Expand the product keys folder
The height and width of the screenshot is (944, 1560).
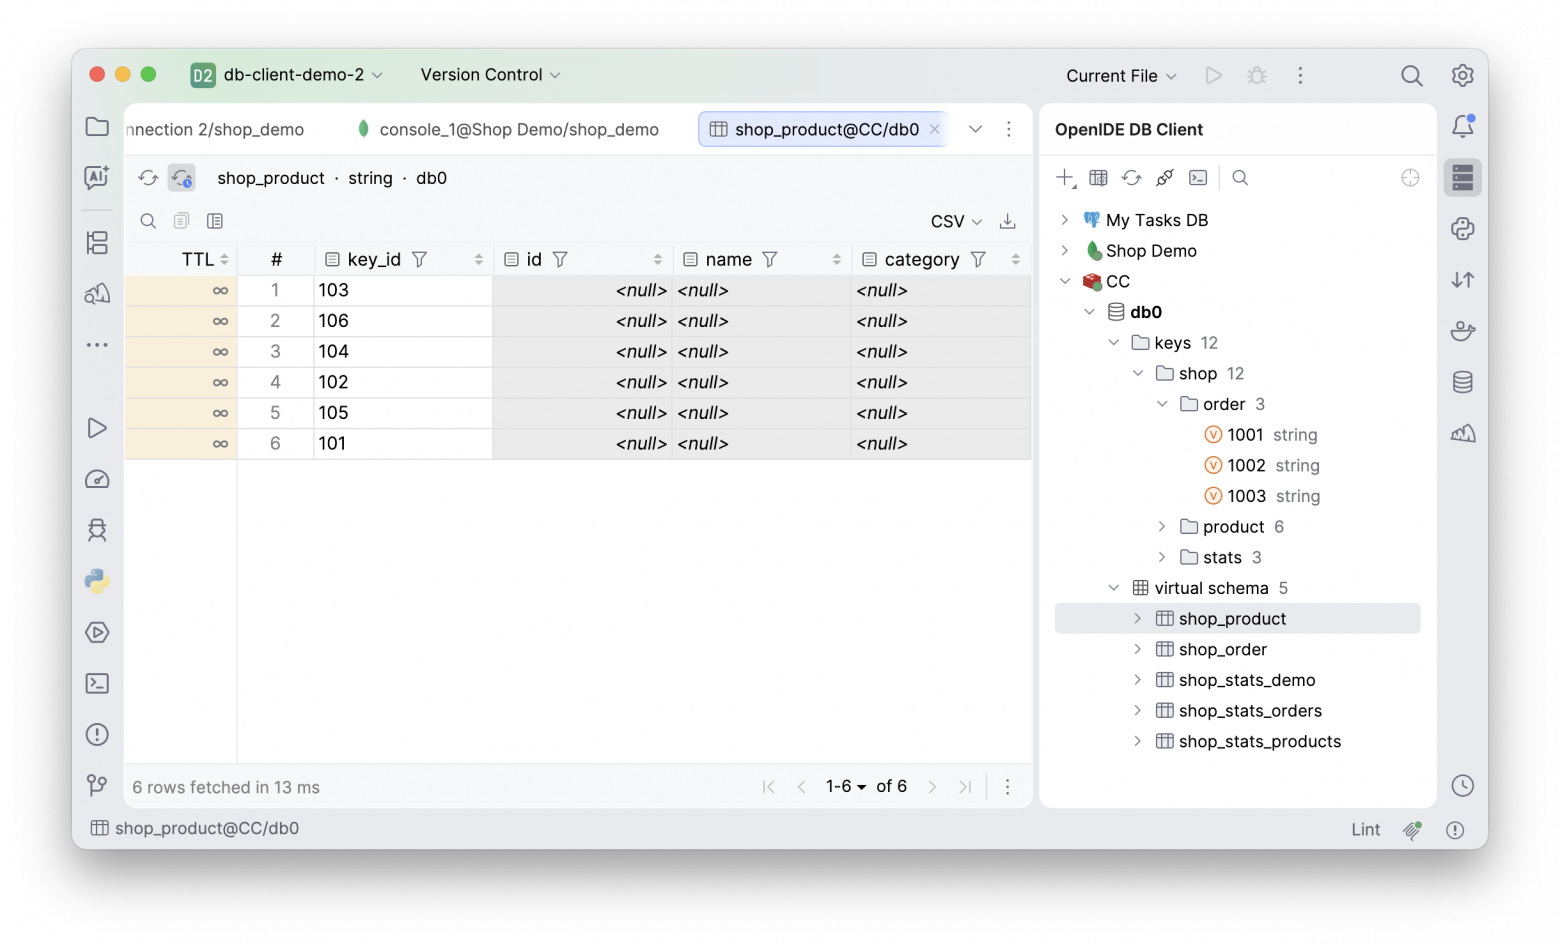1162,527
